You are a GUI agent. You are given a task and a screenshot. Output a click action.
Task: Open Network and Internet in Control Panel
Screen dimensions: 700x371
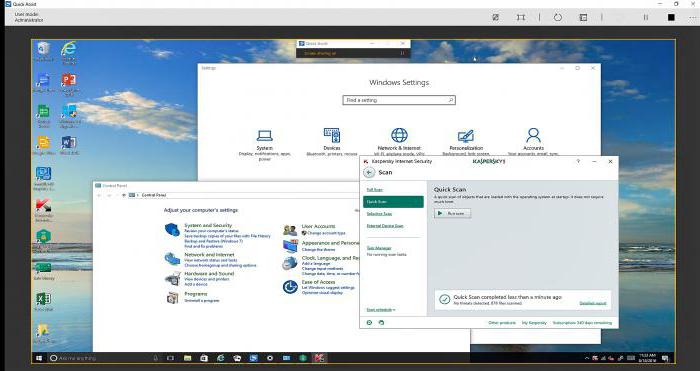[x=209, y=254]
